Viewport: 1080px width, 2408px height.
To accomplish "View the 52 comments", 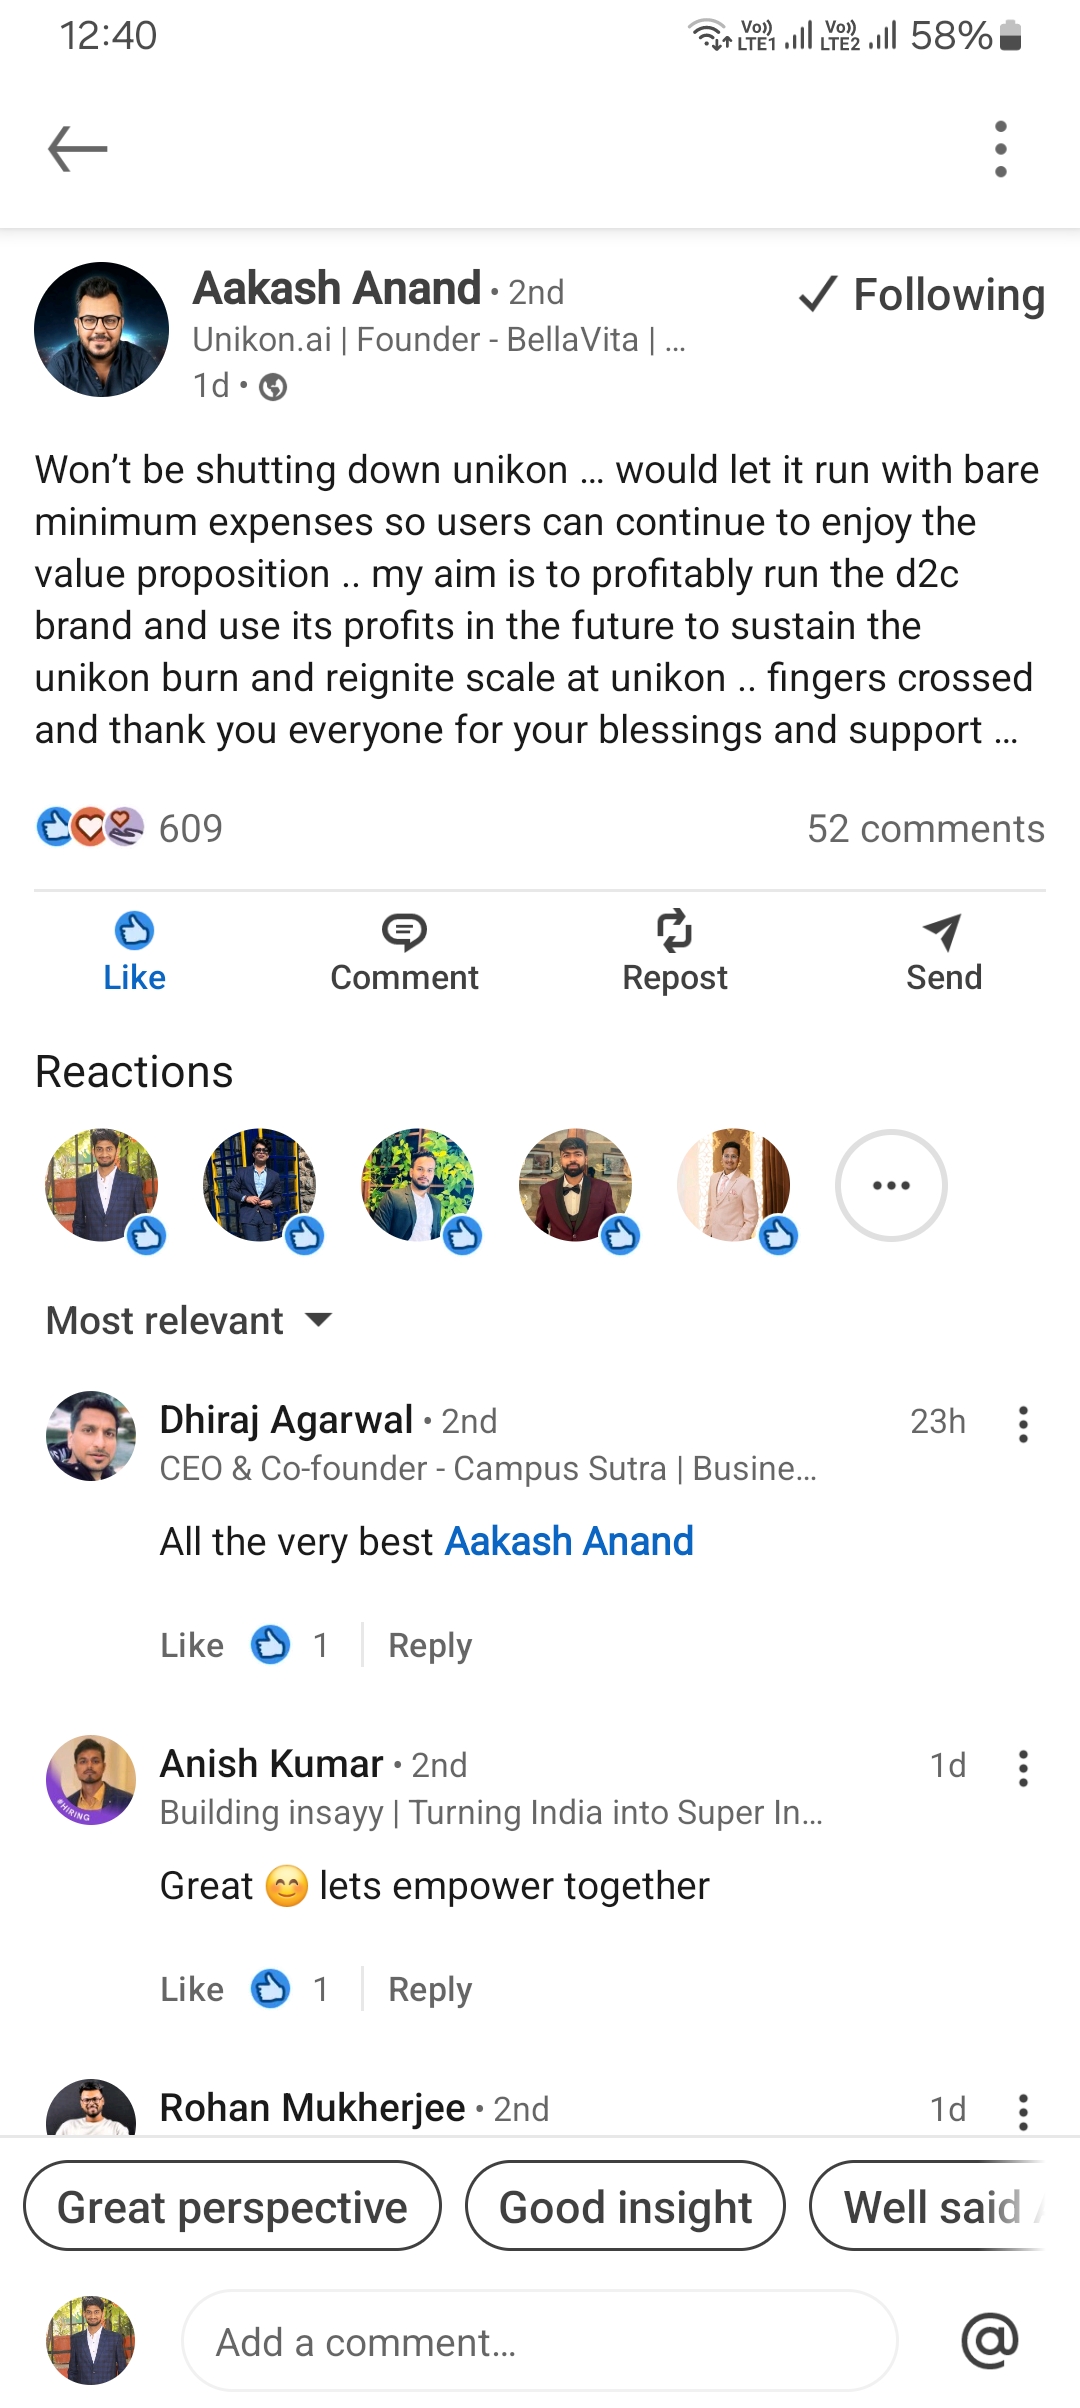I will click(925, 829).
